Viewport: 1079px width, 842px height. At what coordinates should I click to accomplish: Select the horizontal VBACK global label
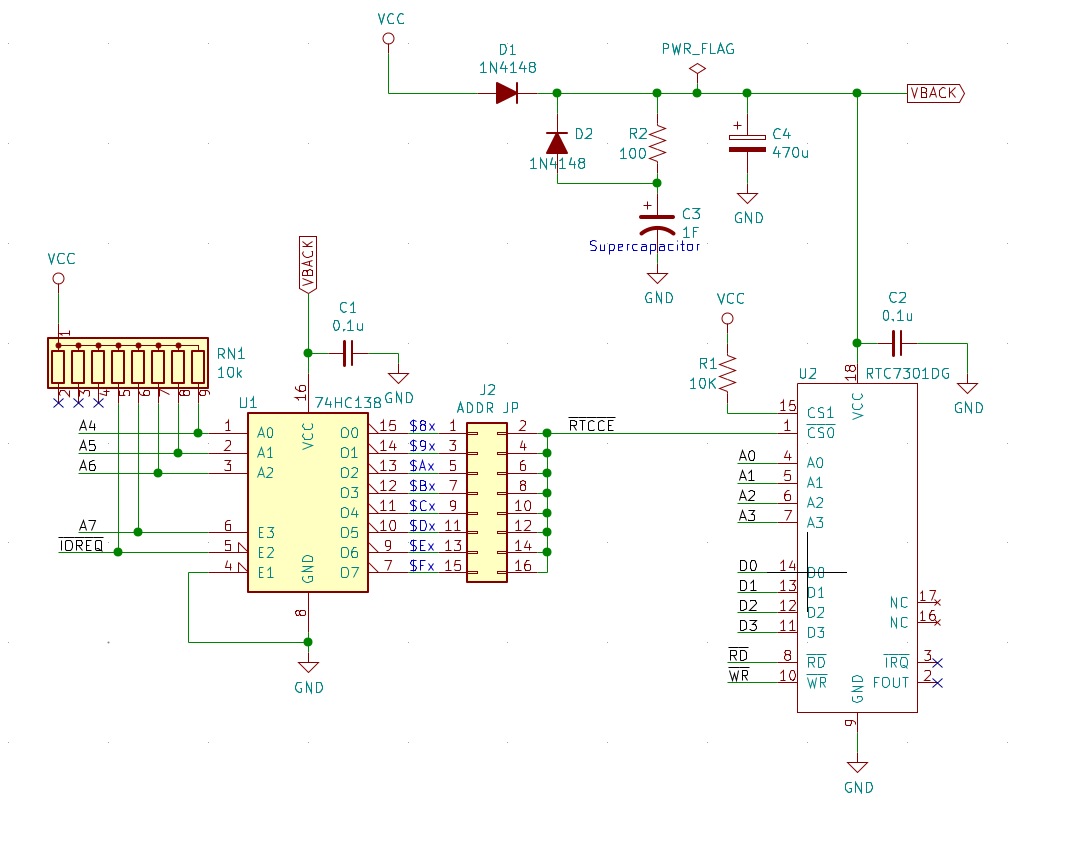936,93
